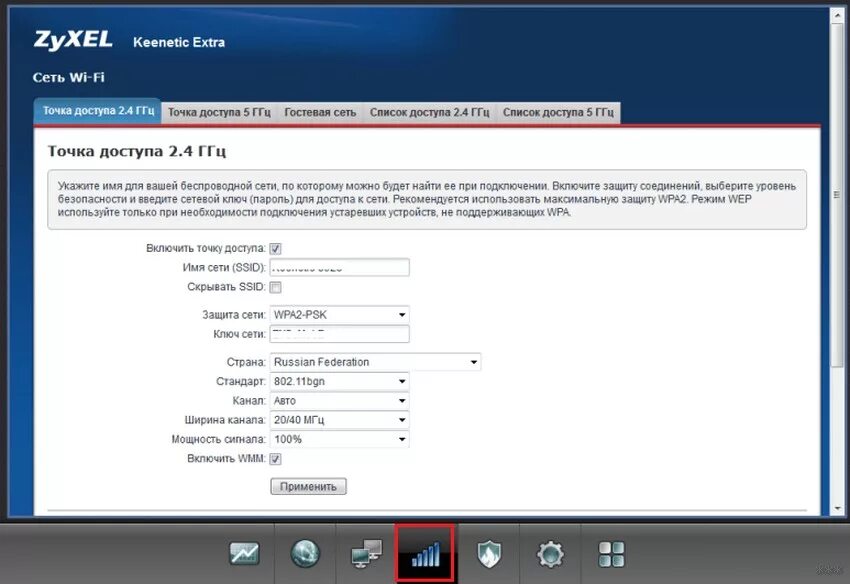This screenshot has height=584, width=850.
Task: Open the 'Мощность сигнала' 100% dropdown
Action: click(339, 439)
